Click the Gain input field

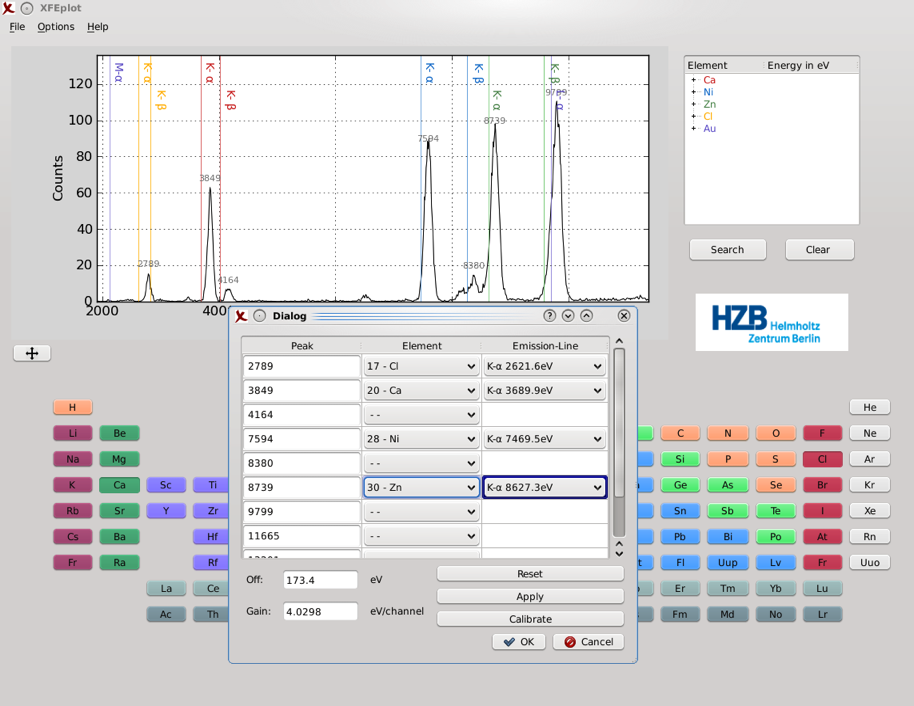[320, 611]
